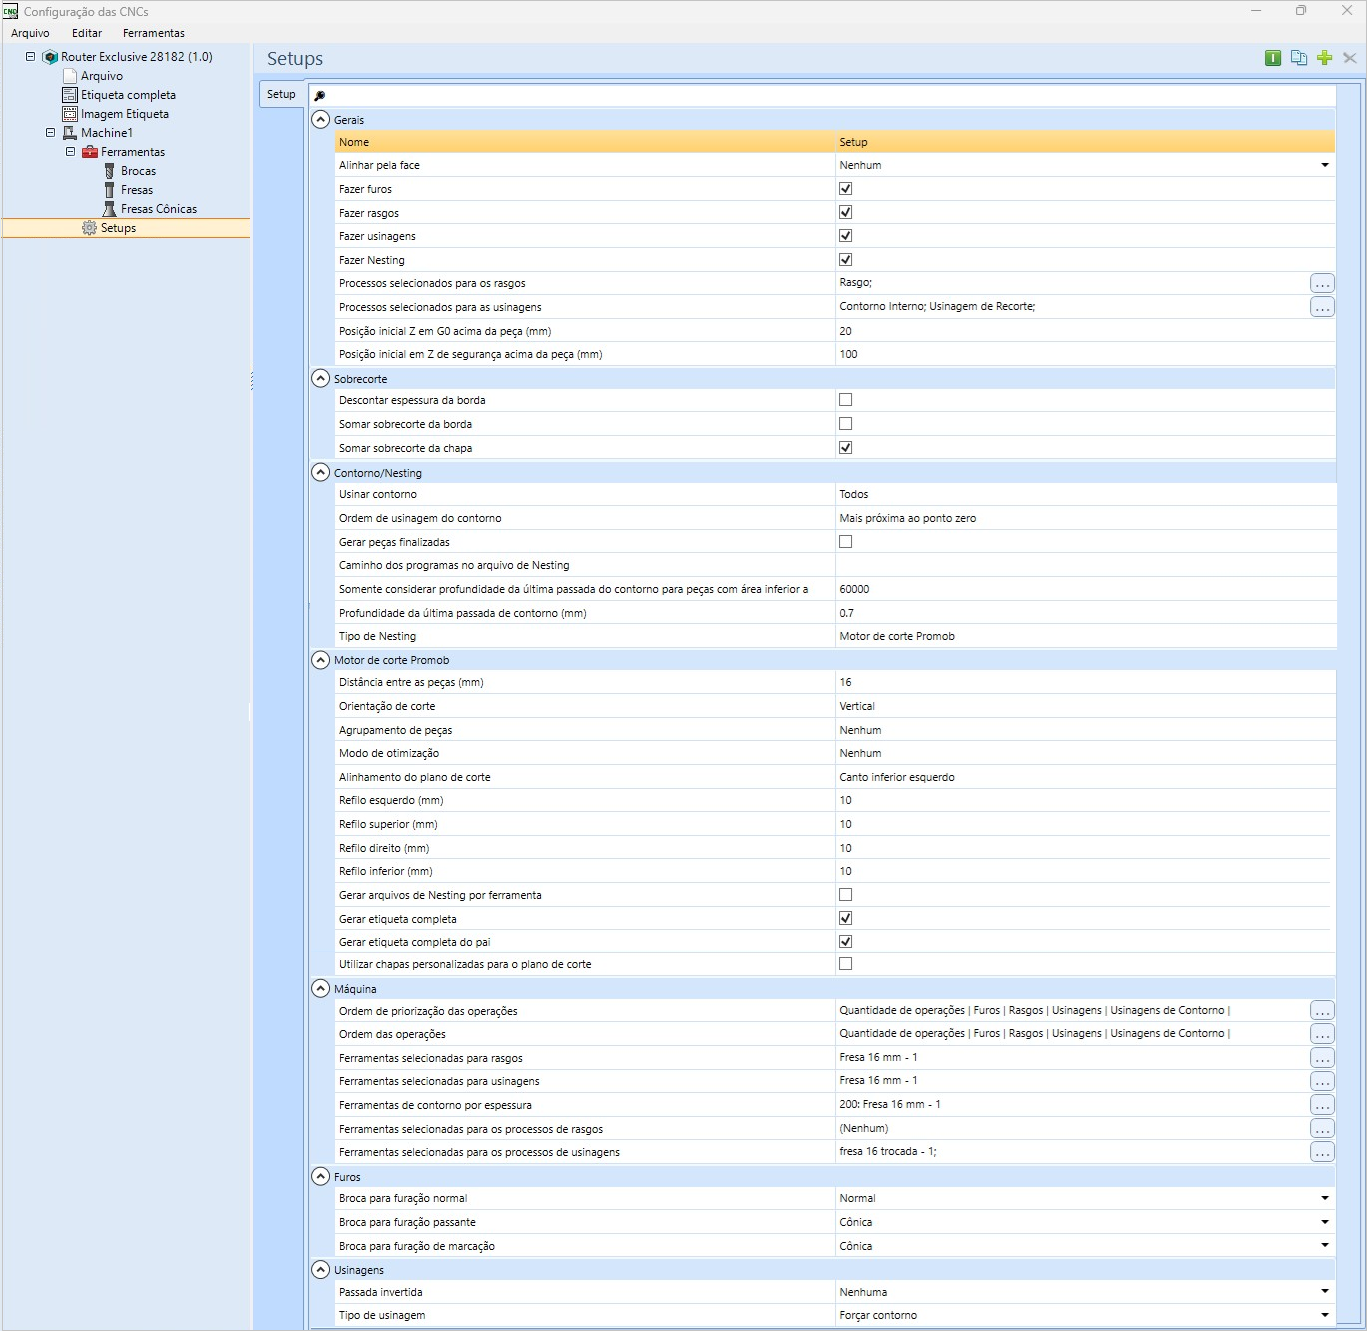Click the Imagem Etiqueta icon in the tree
1367x1331 pixels.
70,114
